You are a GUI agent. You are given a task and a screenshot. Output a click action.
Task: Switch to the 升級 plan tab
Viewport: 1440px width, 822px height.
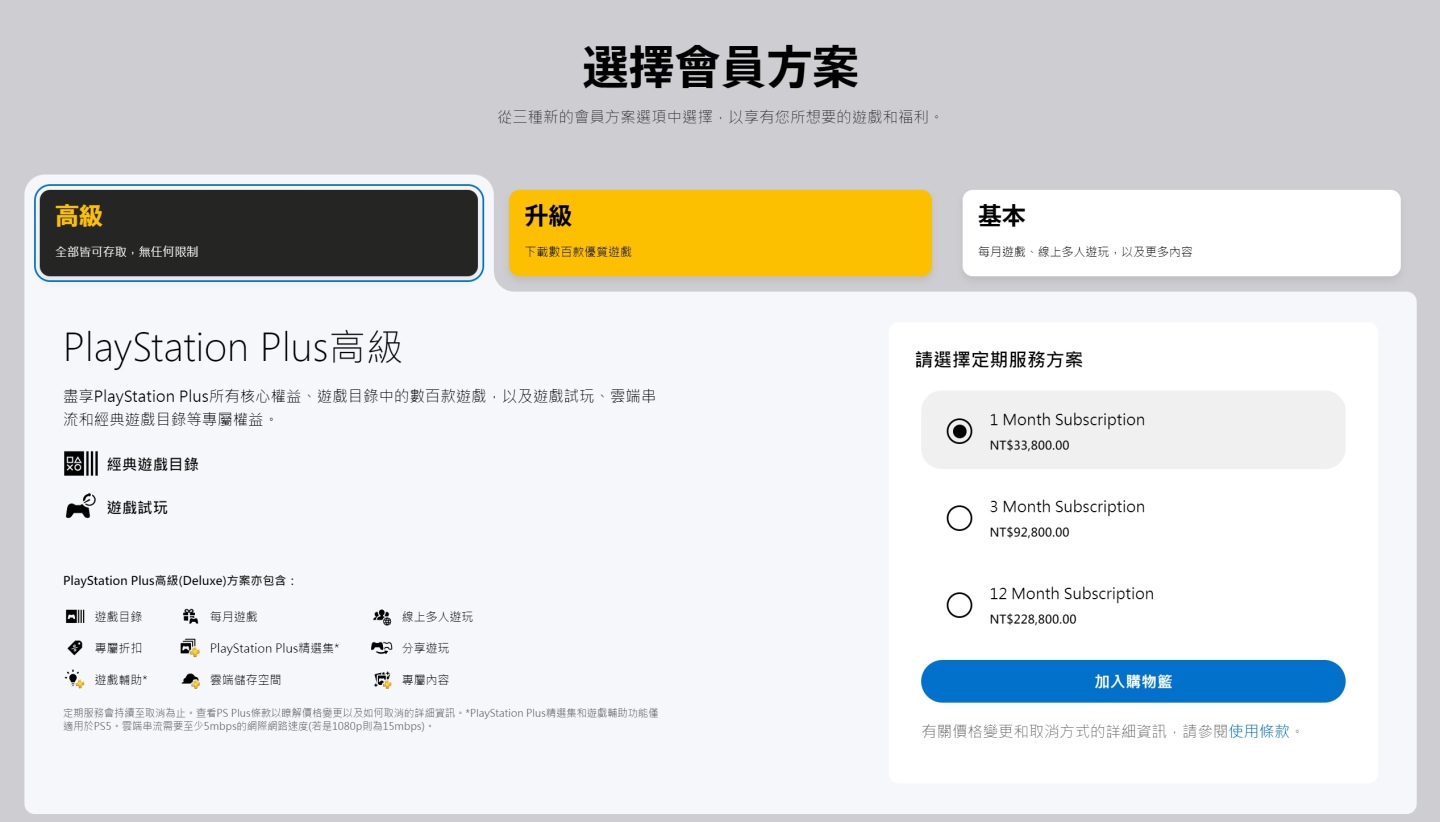point(720,233)
